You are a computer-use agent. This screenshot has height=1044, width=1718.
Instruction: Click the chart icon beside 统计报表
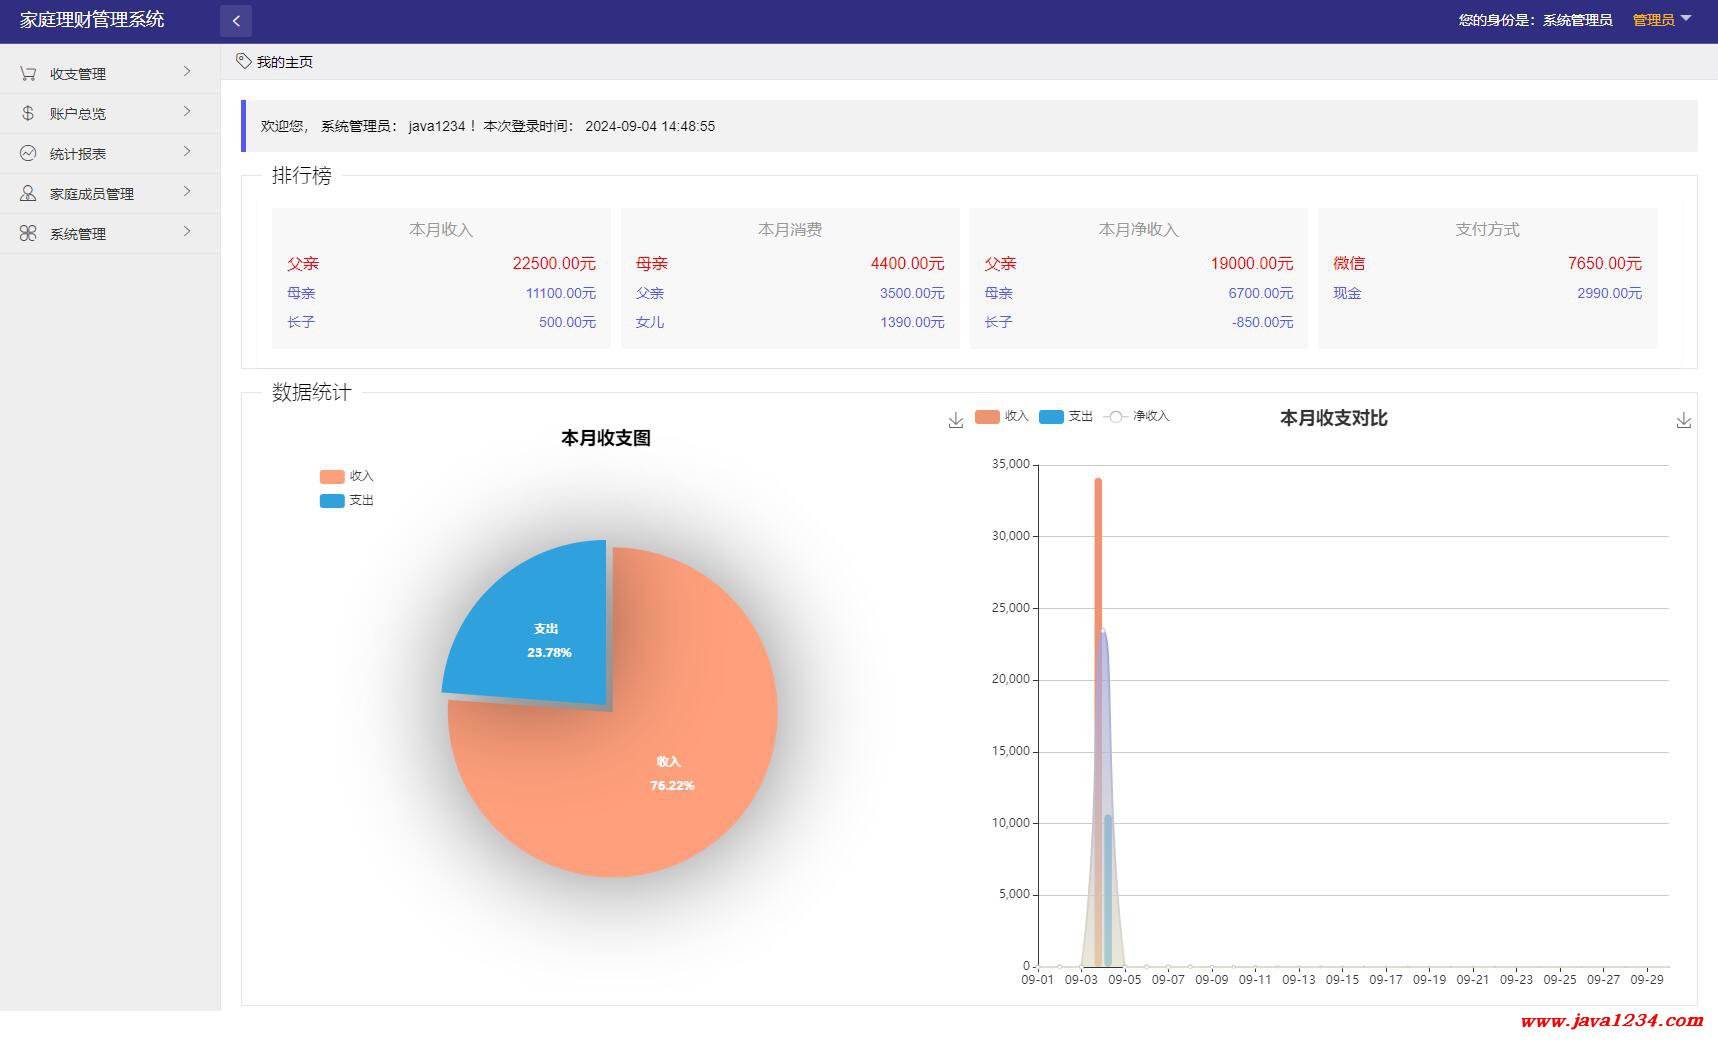(28, 153)
